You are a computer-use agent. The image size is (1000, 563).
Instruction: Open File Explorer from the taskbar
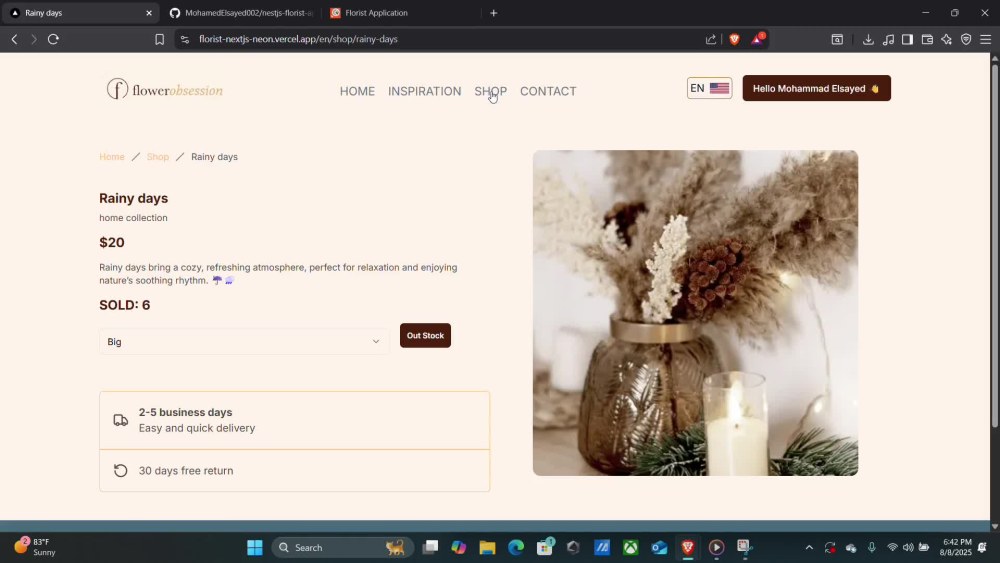pos(487,547)
